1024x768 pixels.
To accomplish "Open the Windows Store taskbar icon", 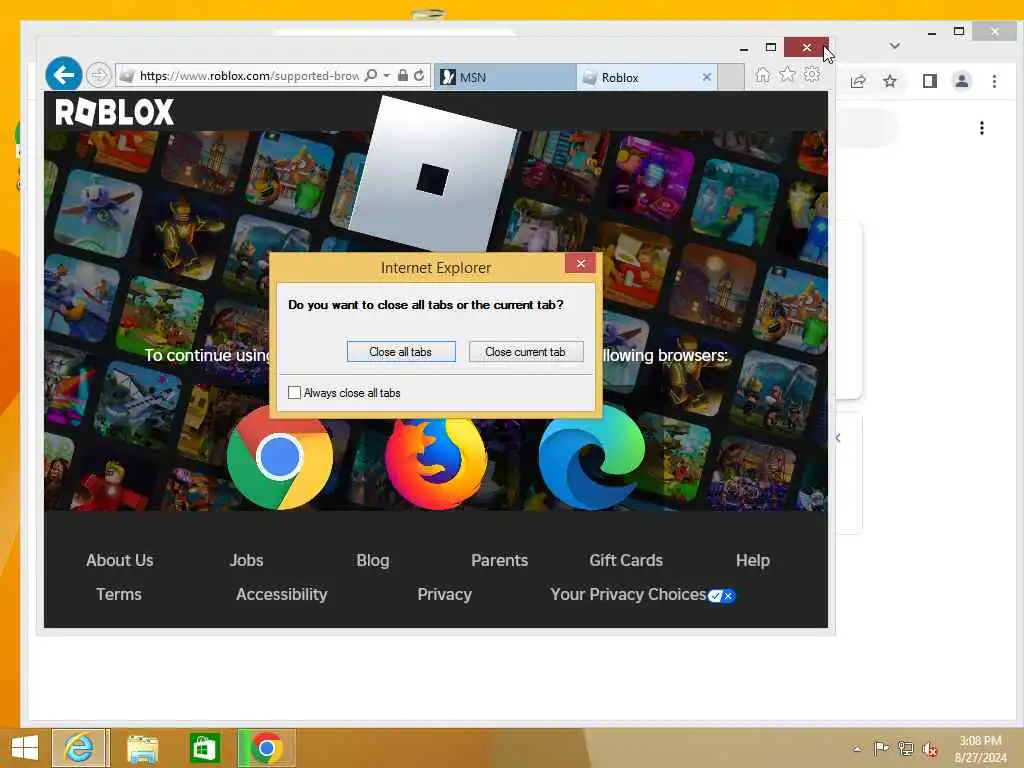I will click(x=204, y=748).
